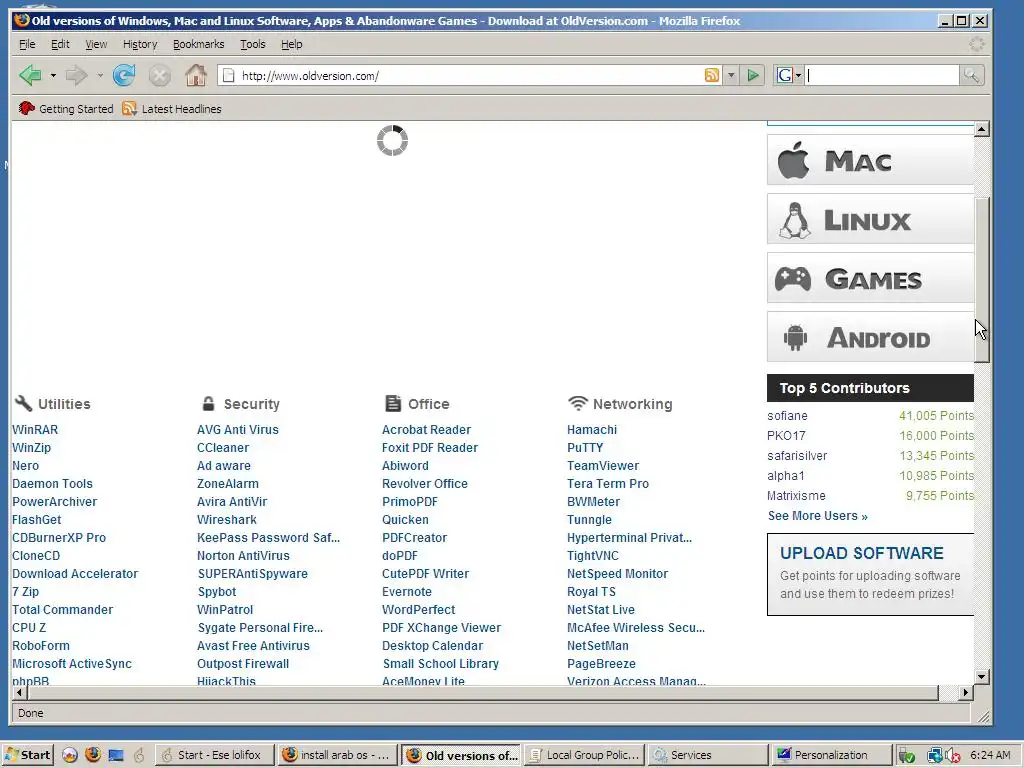Image resolution: width=1024 pixels, height=768 pixels.
Task: Click the Security padlock icon
Action: click(208, 404)
